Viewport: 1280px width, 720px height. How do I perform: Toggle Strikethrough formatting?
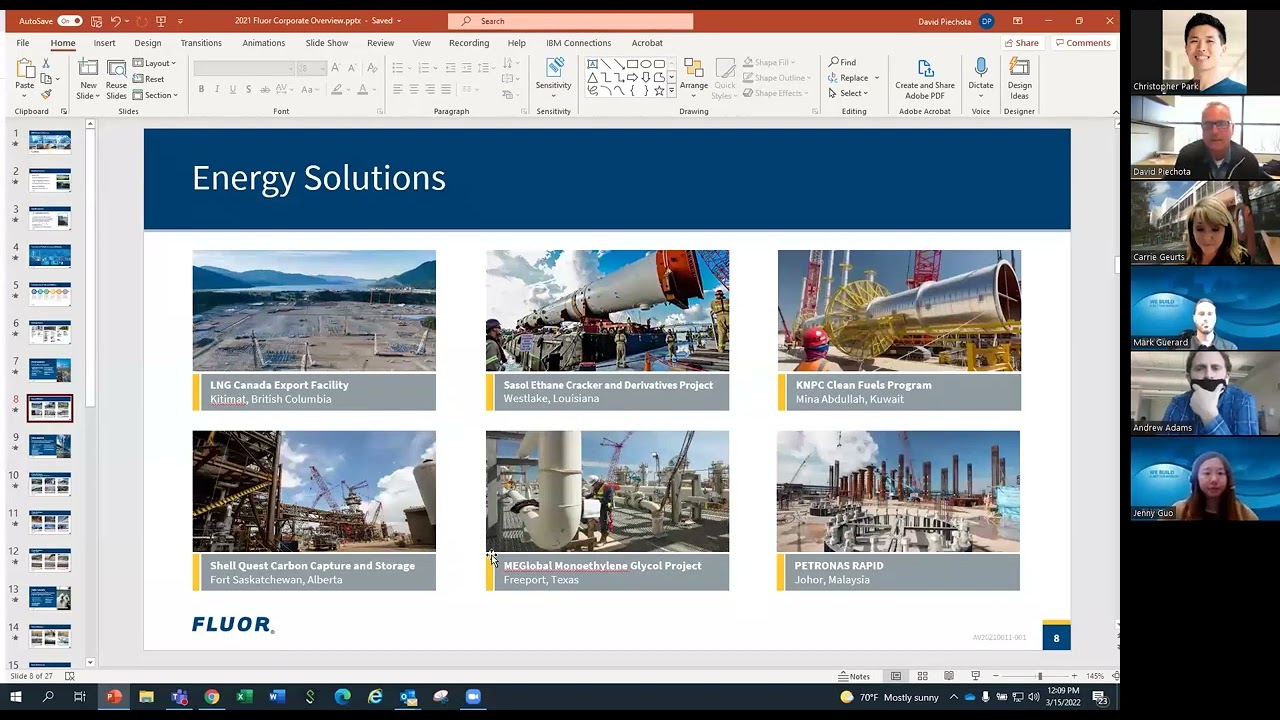coord(265,89)
